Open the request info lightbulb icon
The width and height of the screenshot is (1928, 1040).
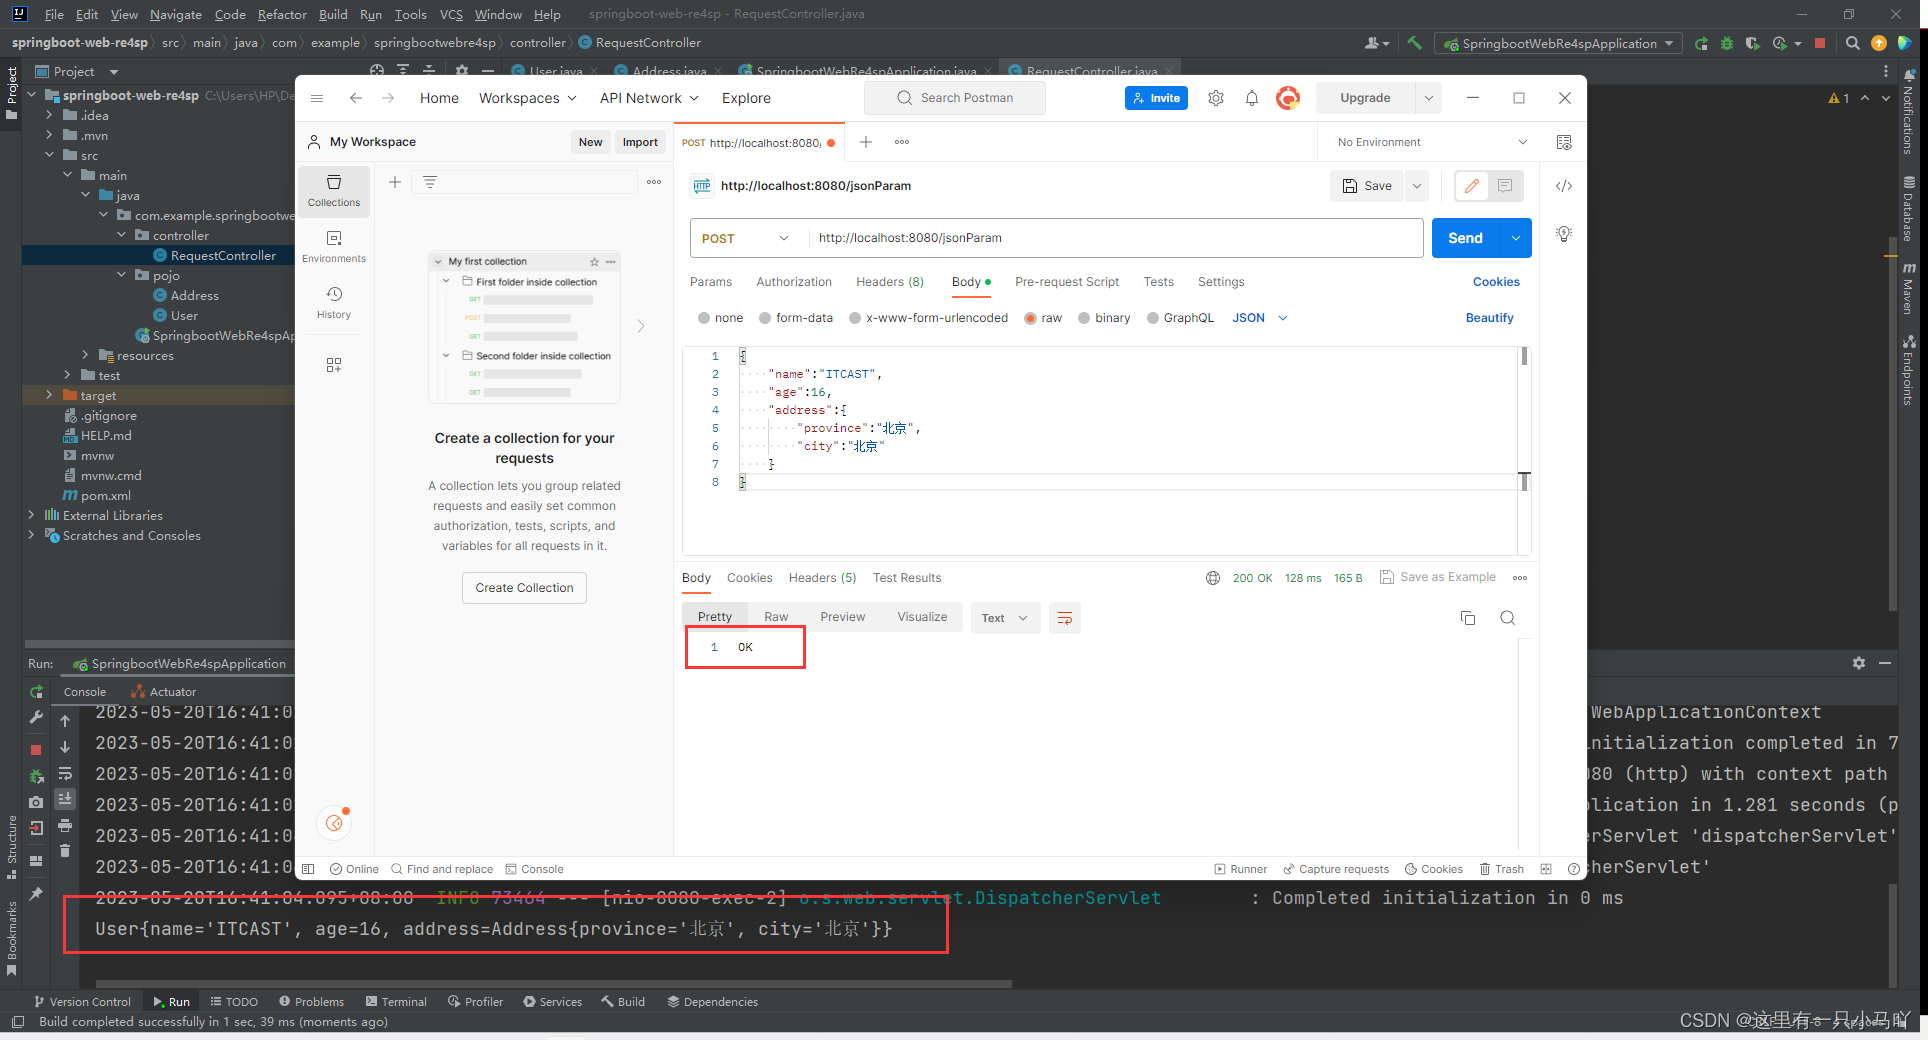coord(1564,234)
